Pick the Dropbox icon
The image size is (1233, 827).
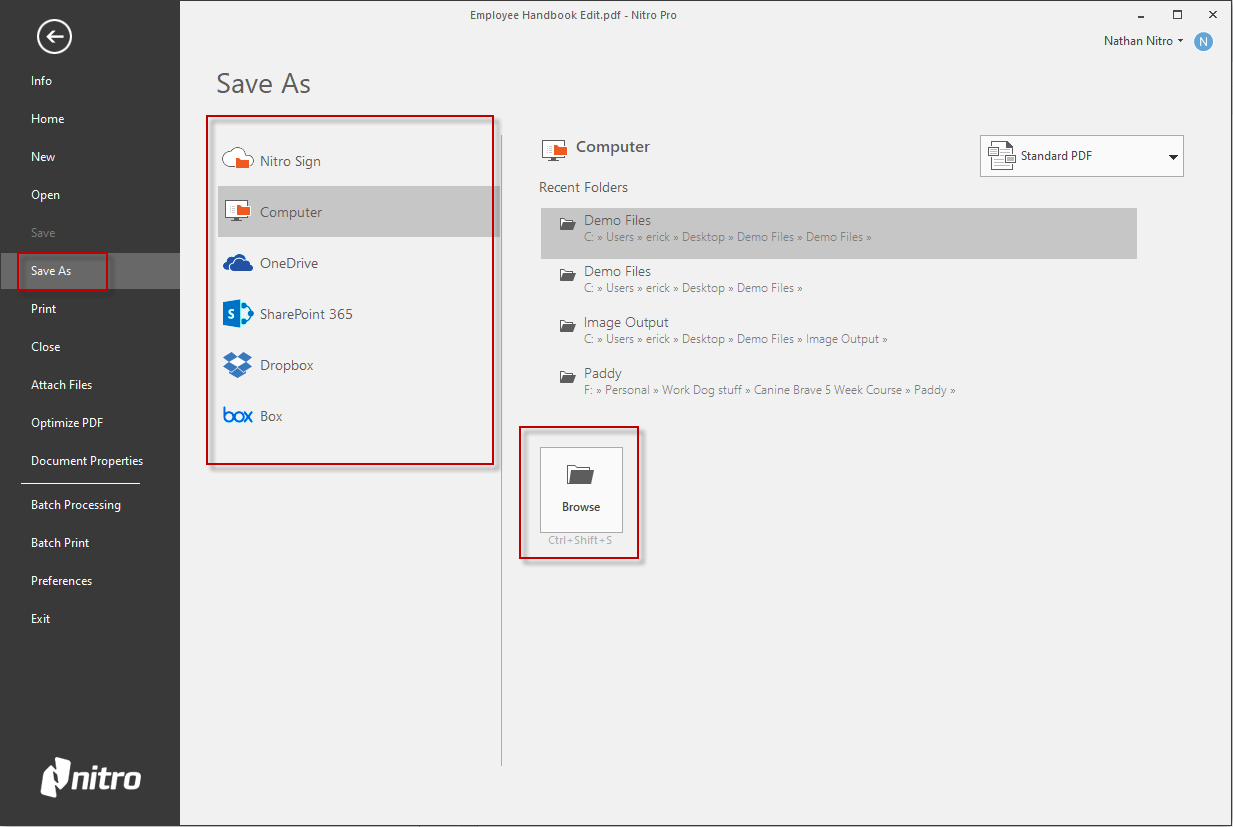[x=237, y=365]
